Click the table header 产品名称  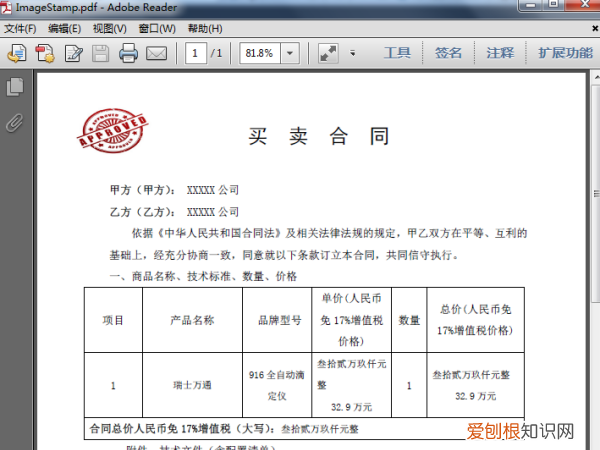click(192, 320)
